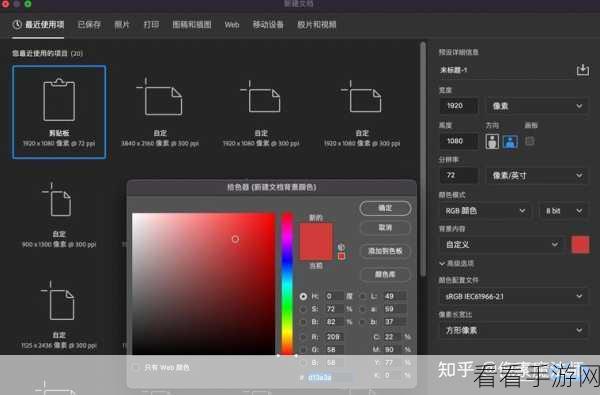Click the resolution field showing 72
The image size is (600, 395).
point(458,176)
